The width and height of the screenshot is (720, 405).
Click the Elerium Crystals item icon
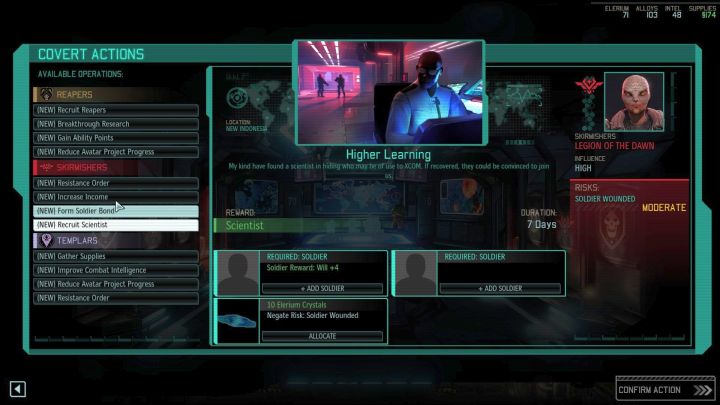tap(239, 320)
